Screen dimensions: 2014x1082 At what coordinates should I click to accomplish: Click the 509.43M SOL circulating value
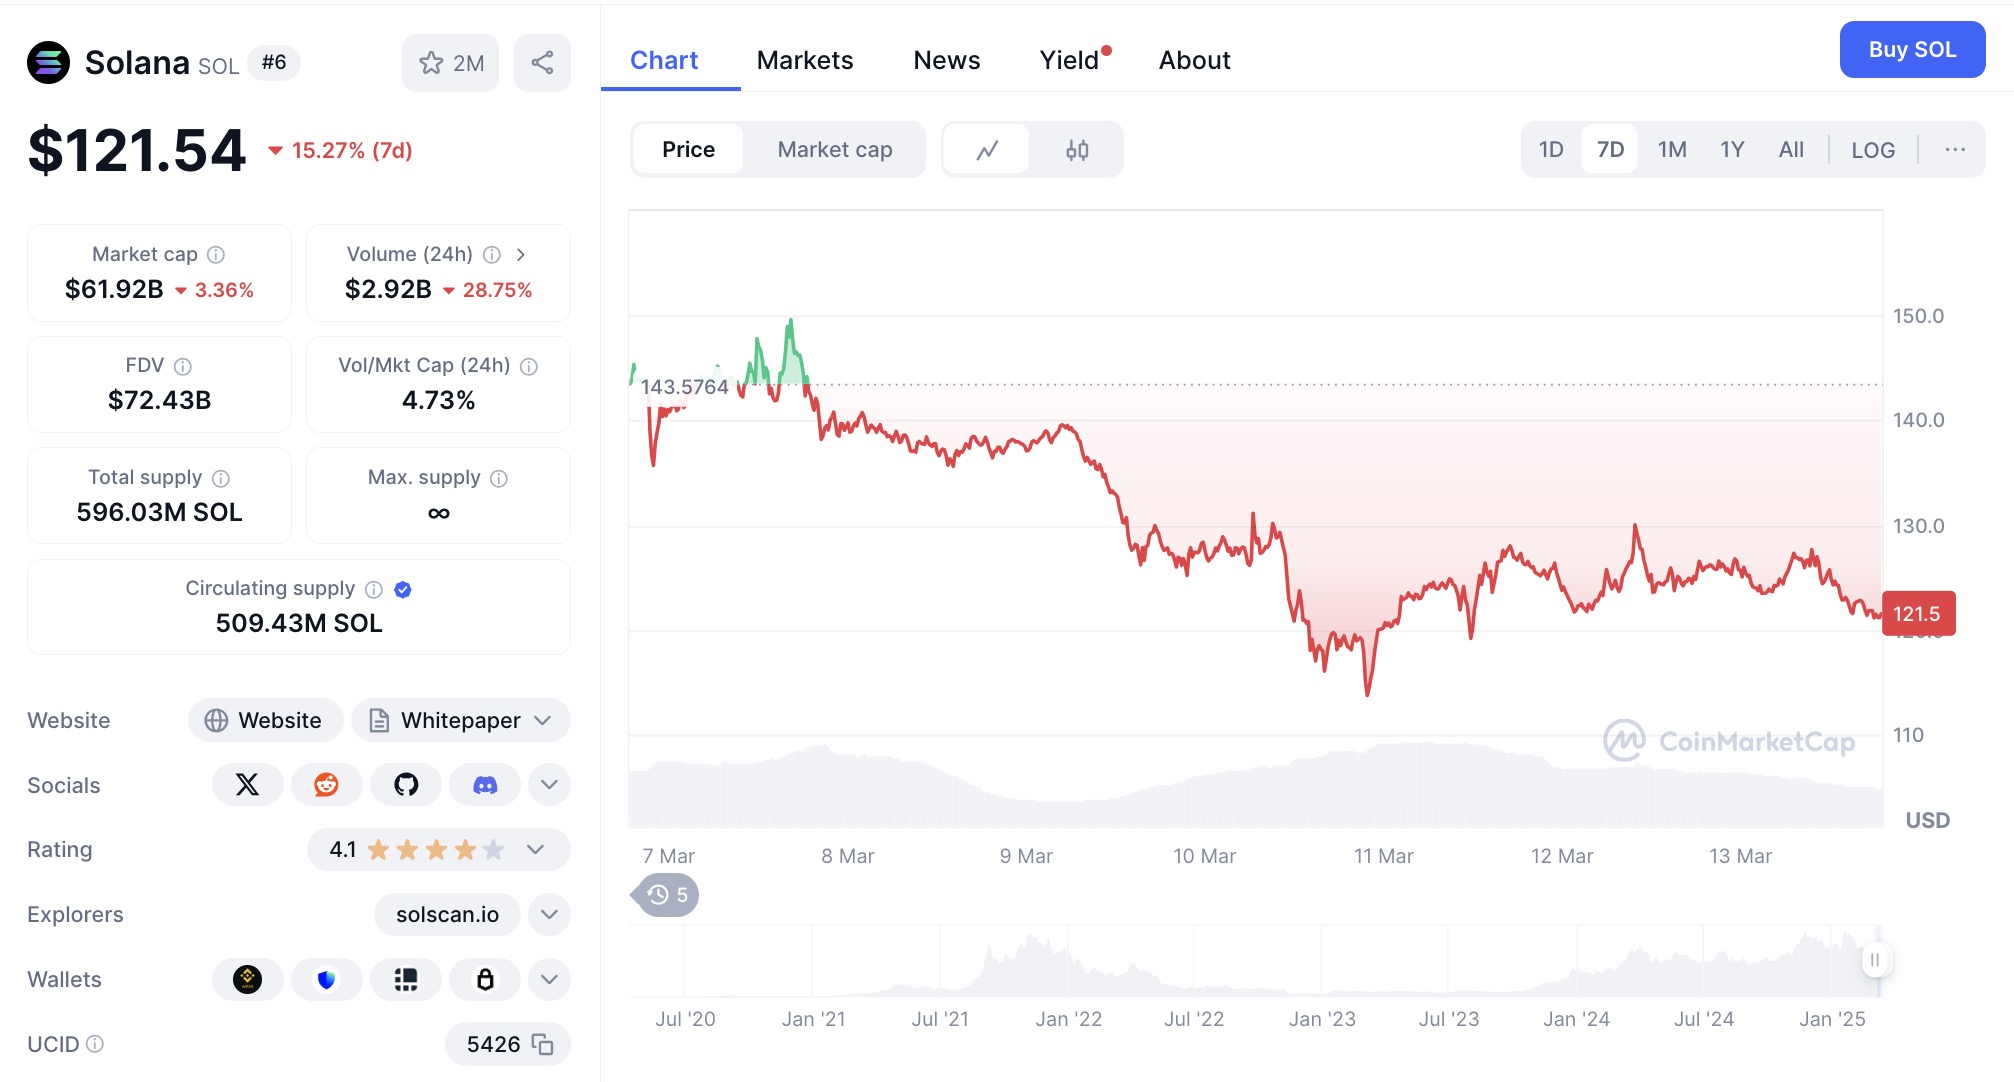pos(299,623)
